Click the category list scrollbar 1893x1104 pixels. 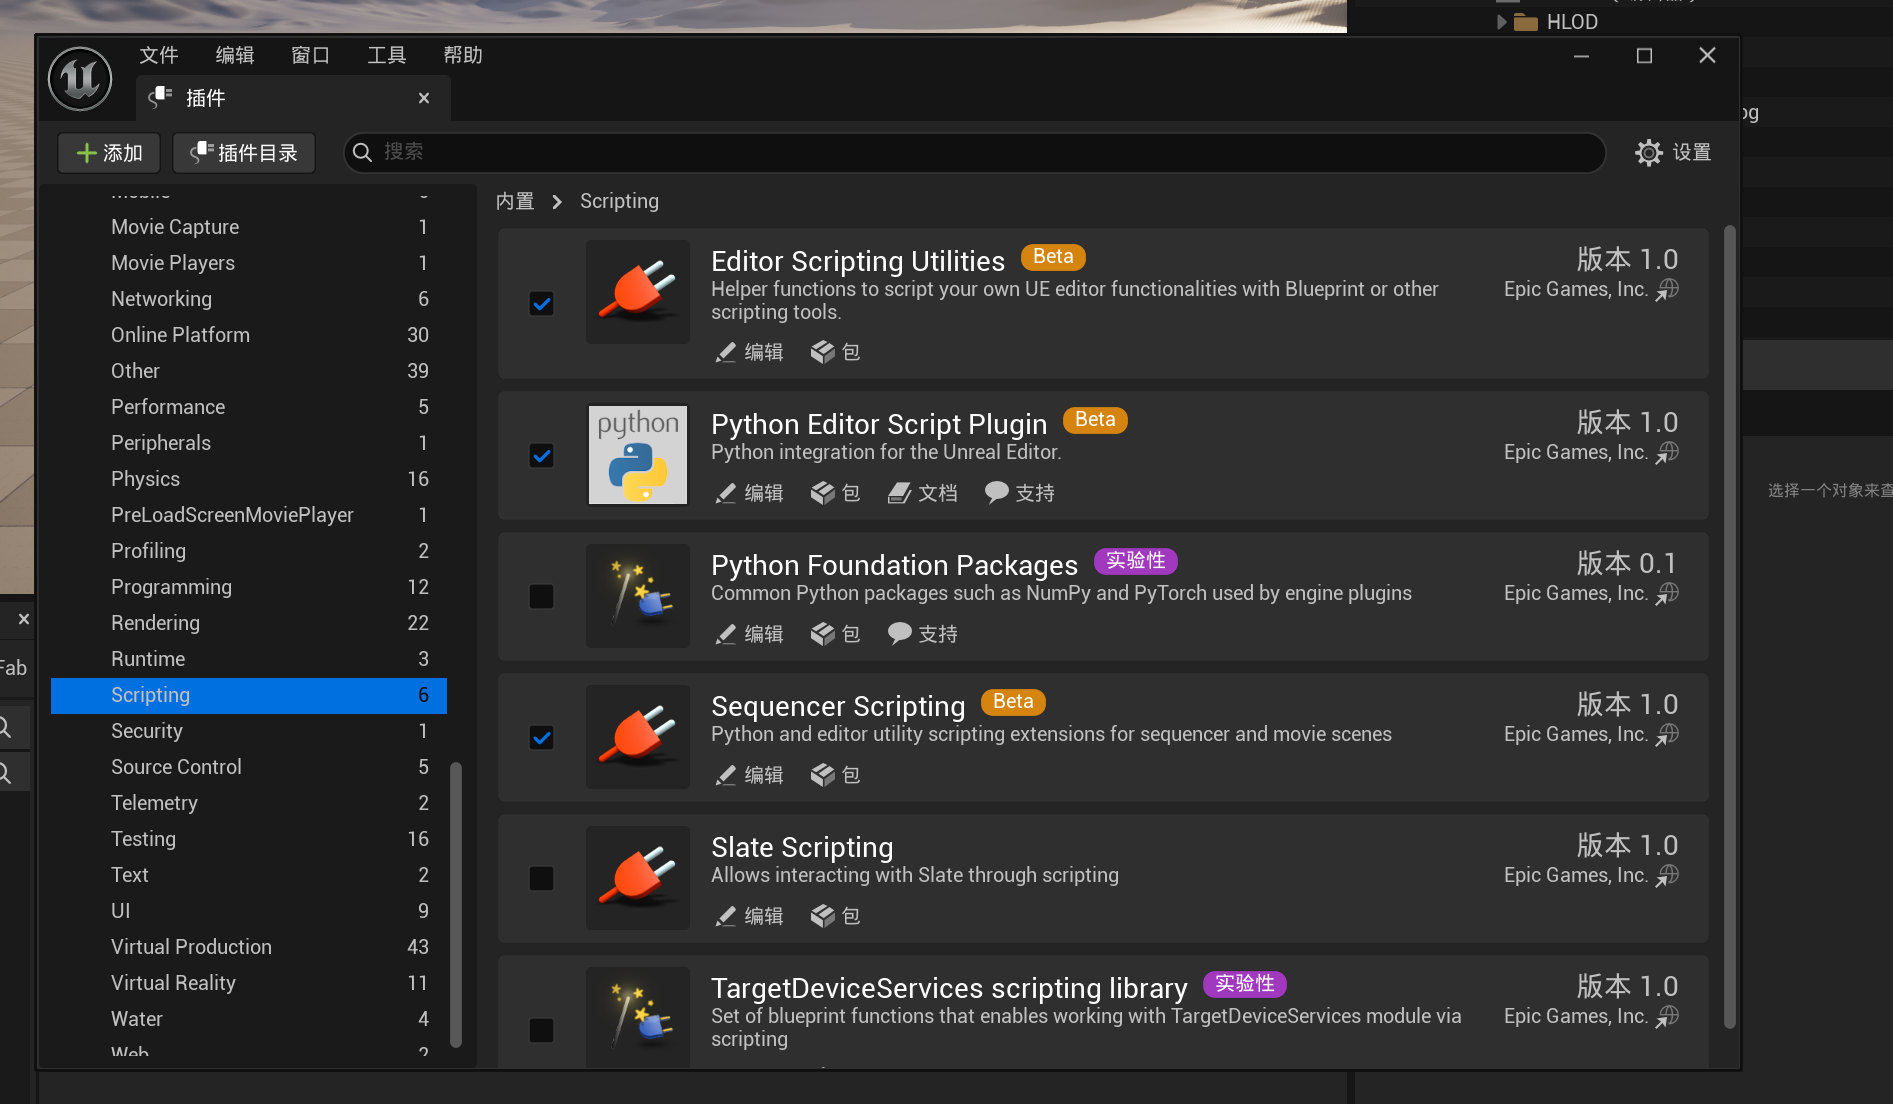(x=456, y=905)
